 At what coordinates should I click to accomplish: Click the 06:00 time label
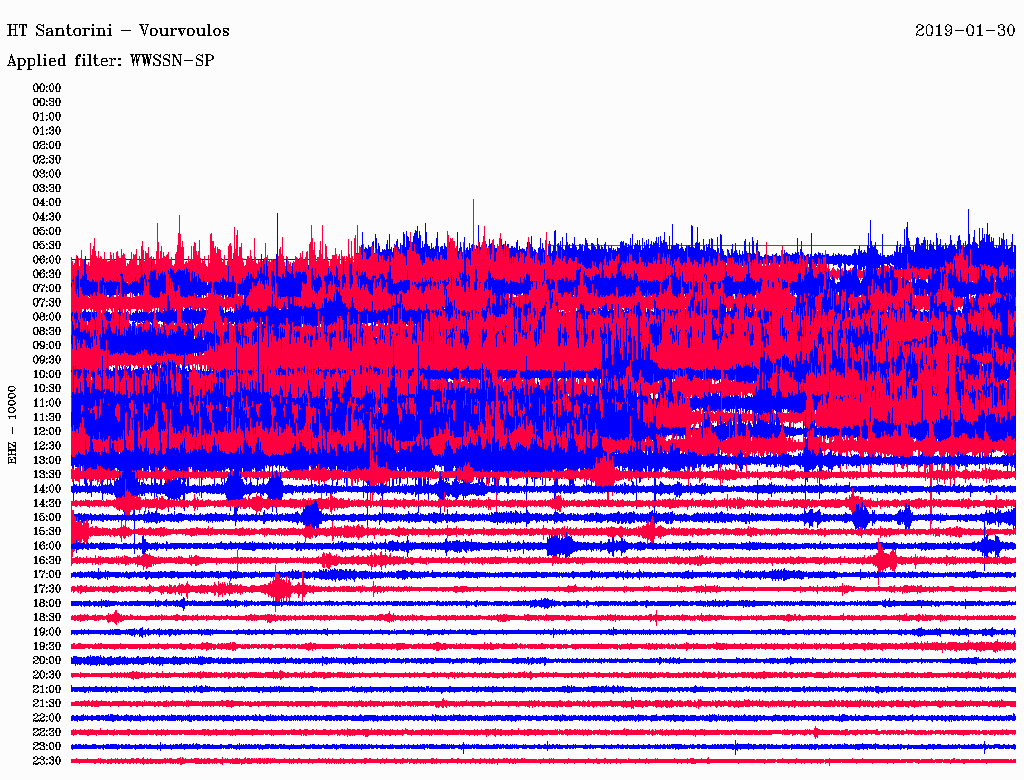click(x=47, y=260)
